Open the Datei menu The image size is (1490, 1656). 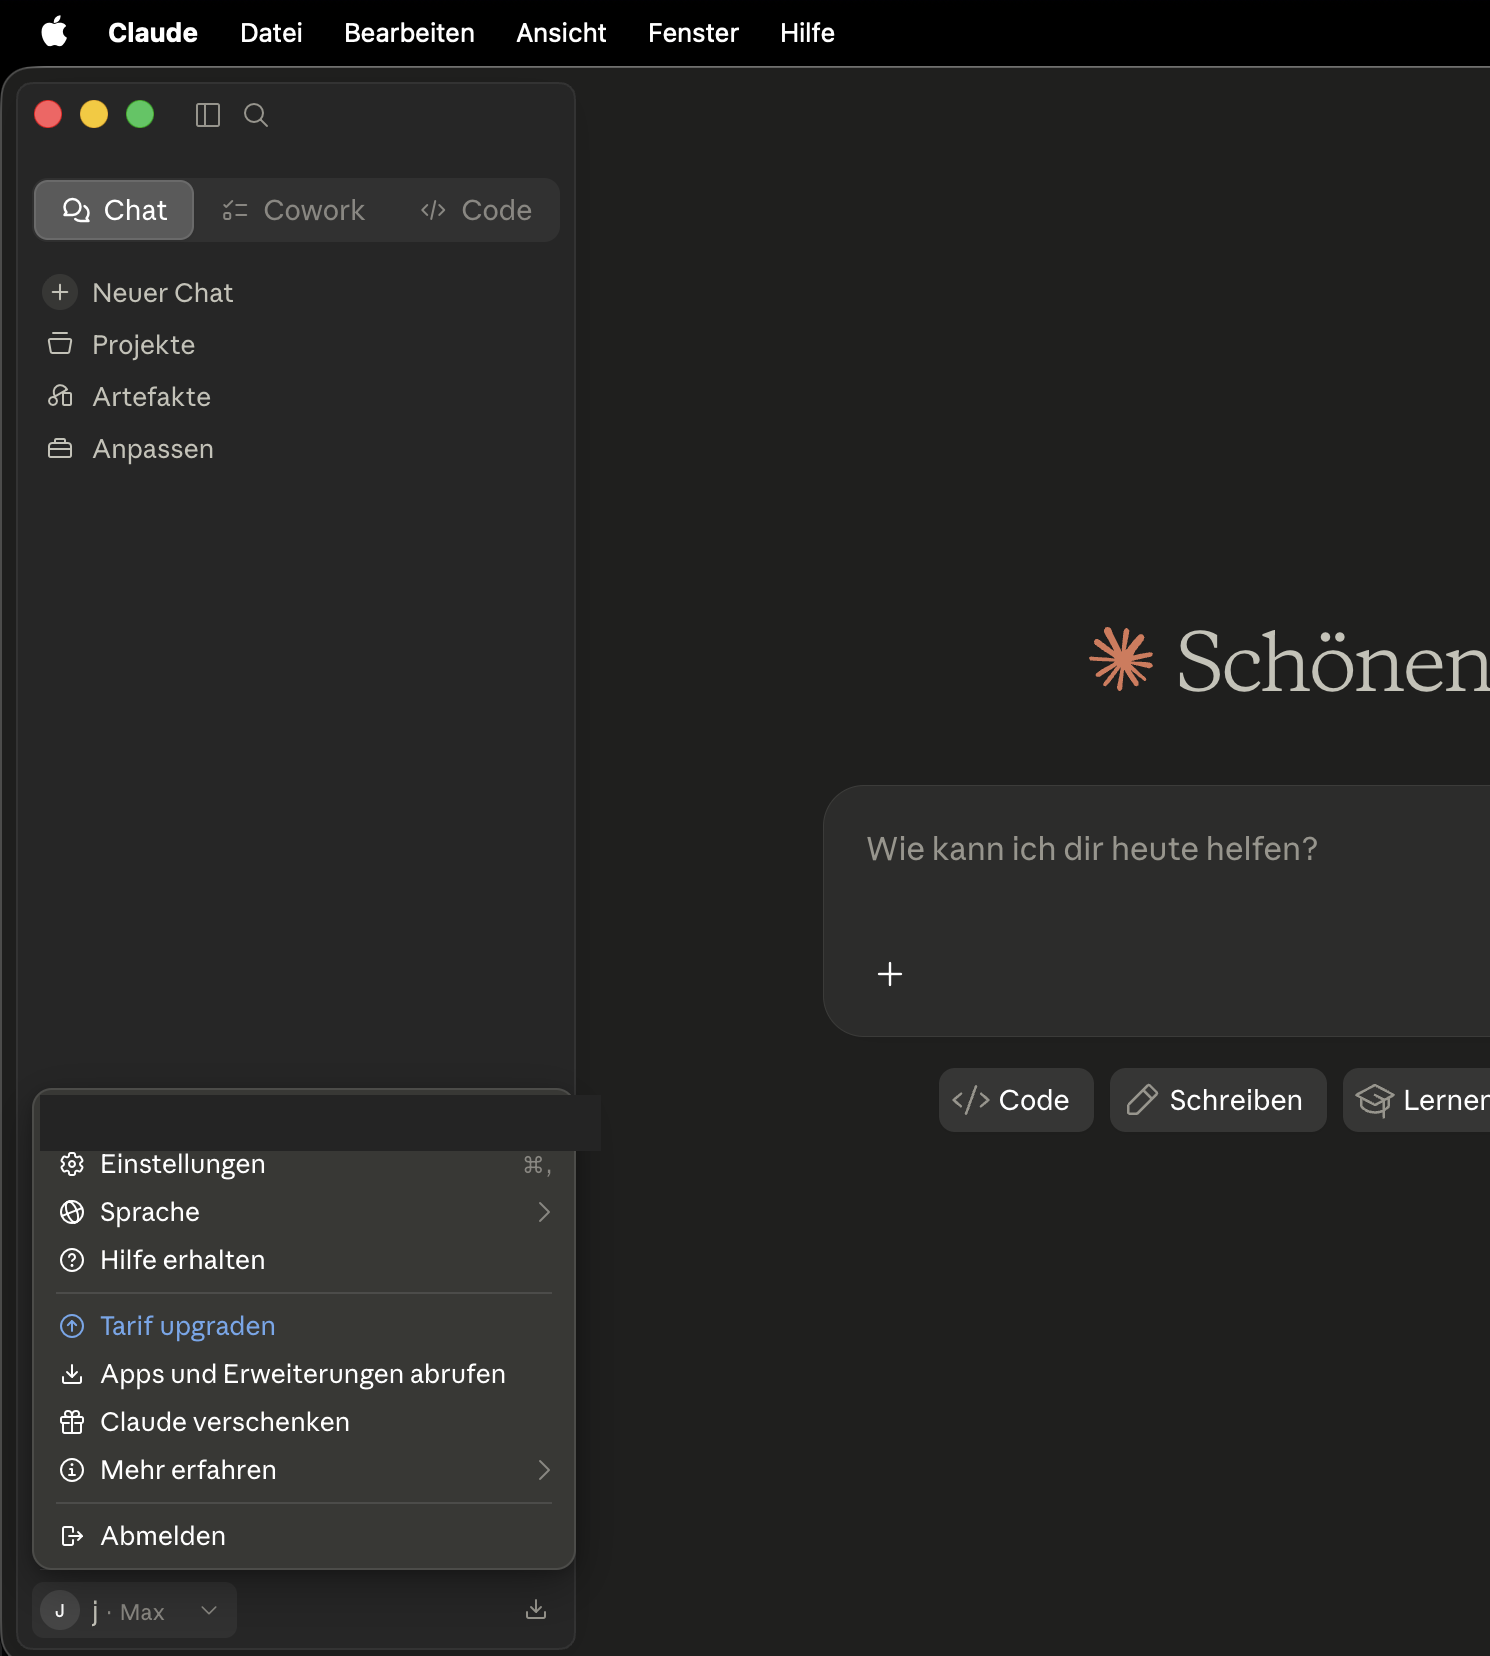coord(271,32)
